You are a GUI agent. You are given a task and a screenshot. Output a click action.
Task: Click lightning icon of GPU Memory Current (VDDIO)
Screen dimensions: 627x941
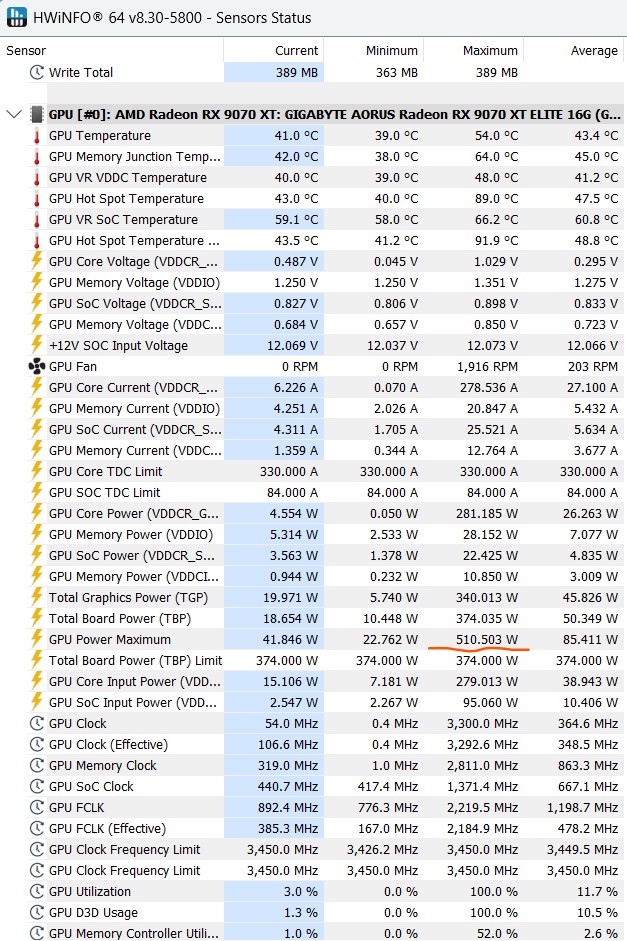(x=37, y=408)
